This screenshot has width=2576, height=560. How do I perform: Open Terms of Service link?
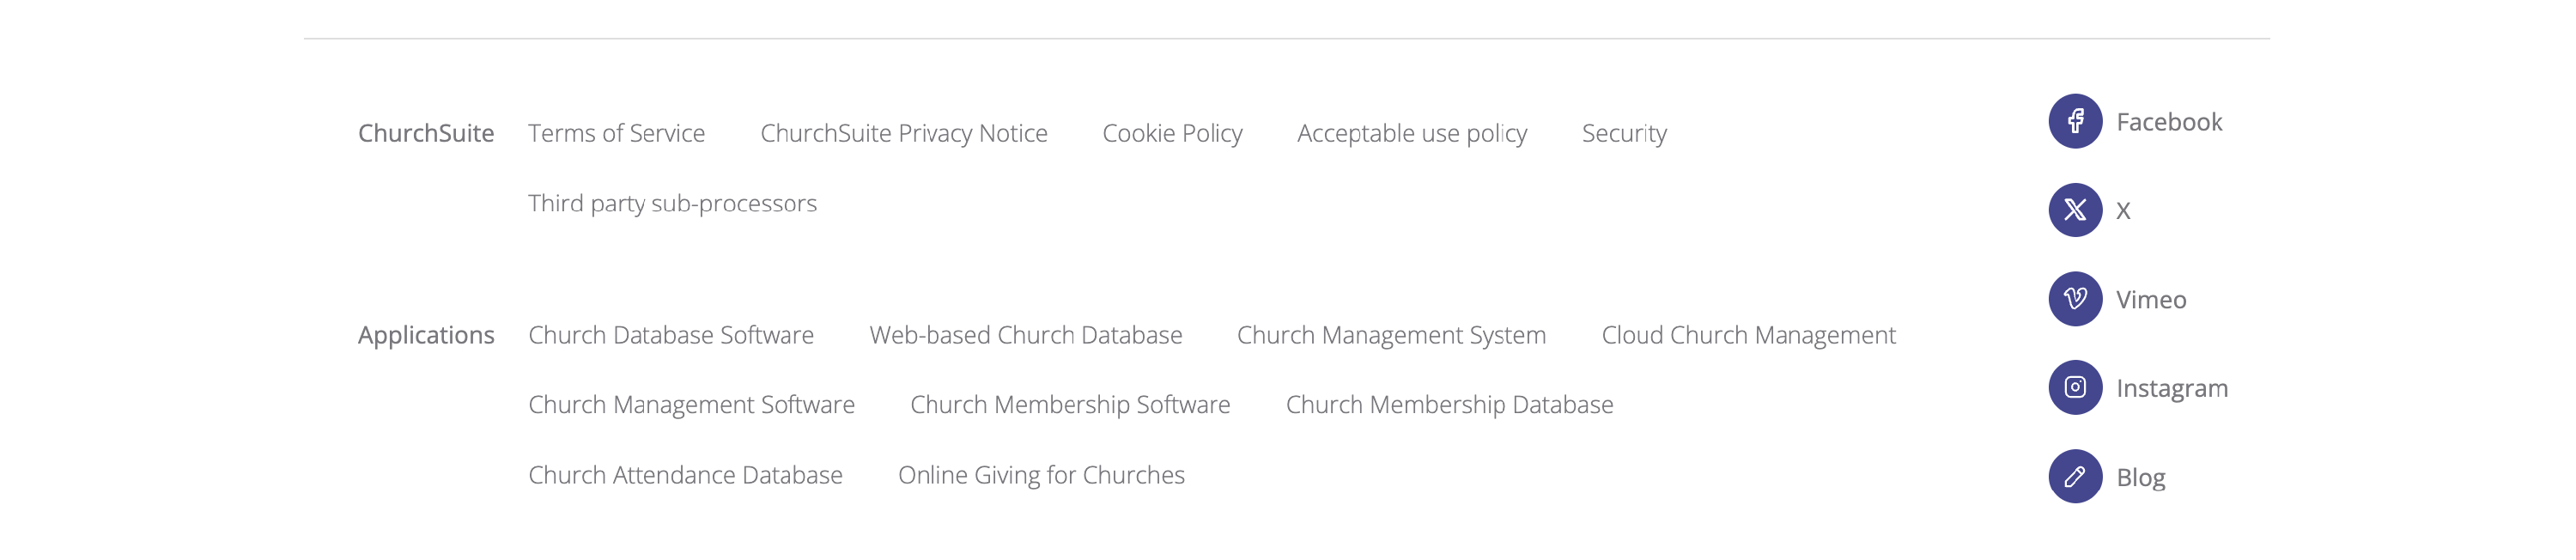tap(616, 133)
